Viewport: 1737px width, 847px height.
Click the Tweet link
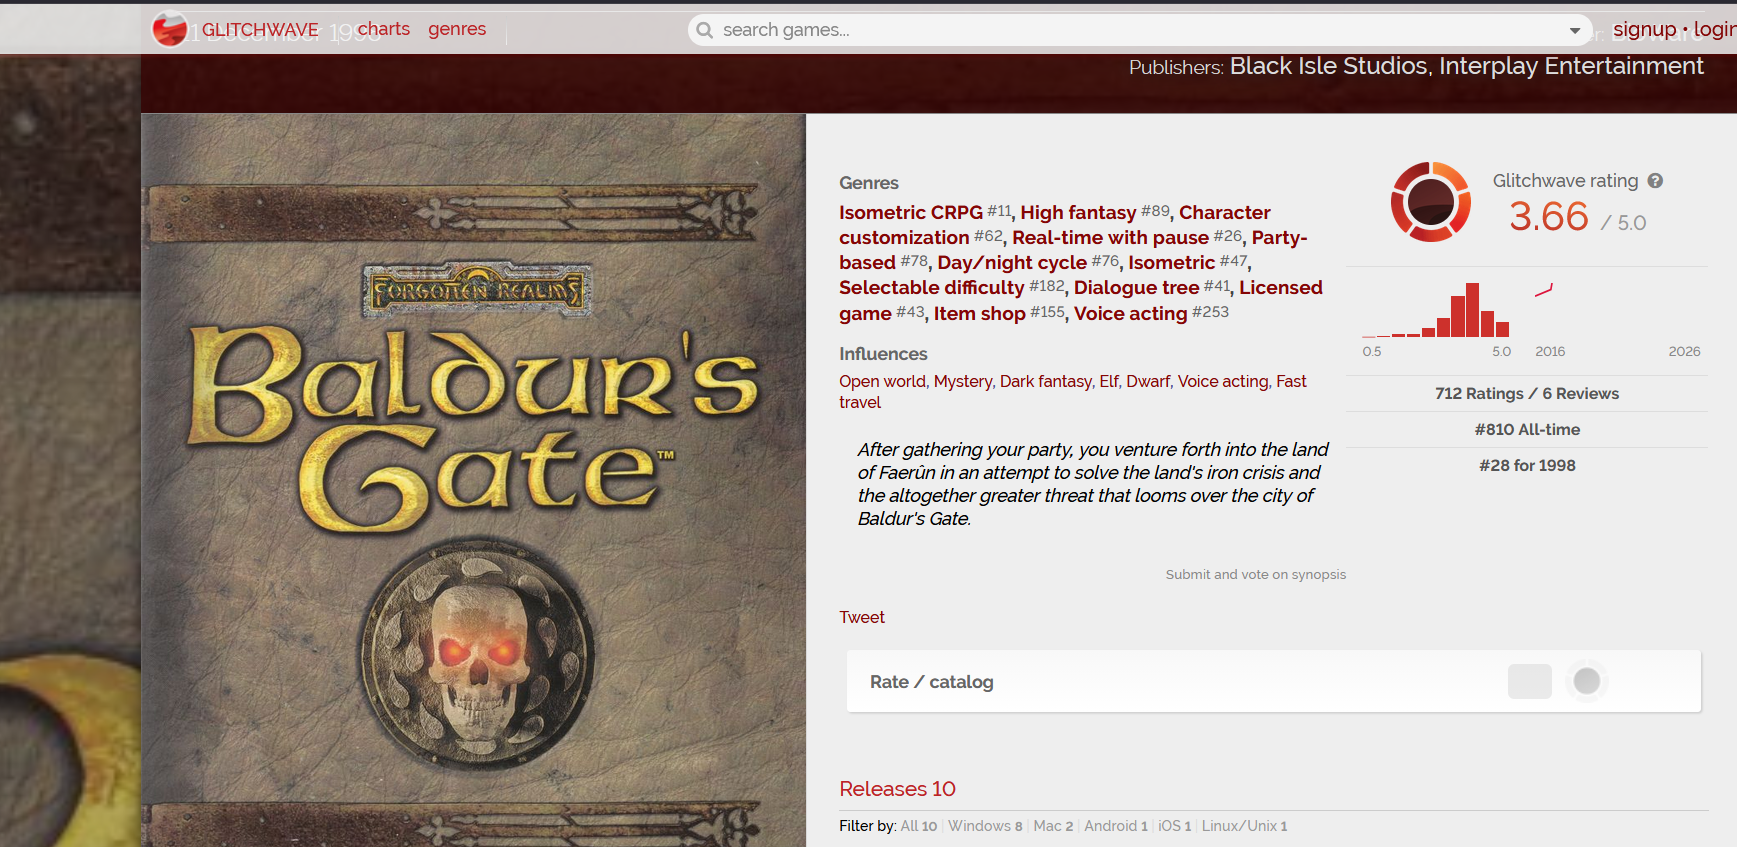point(862,617)
